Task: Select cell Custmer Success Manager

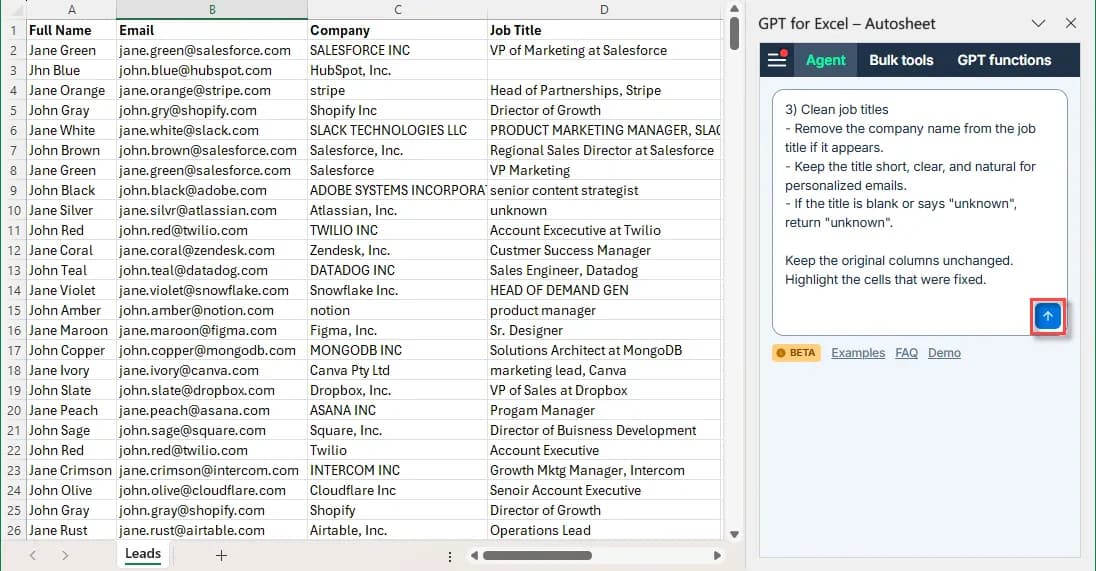Action: point(604,250)
